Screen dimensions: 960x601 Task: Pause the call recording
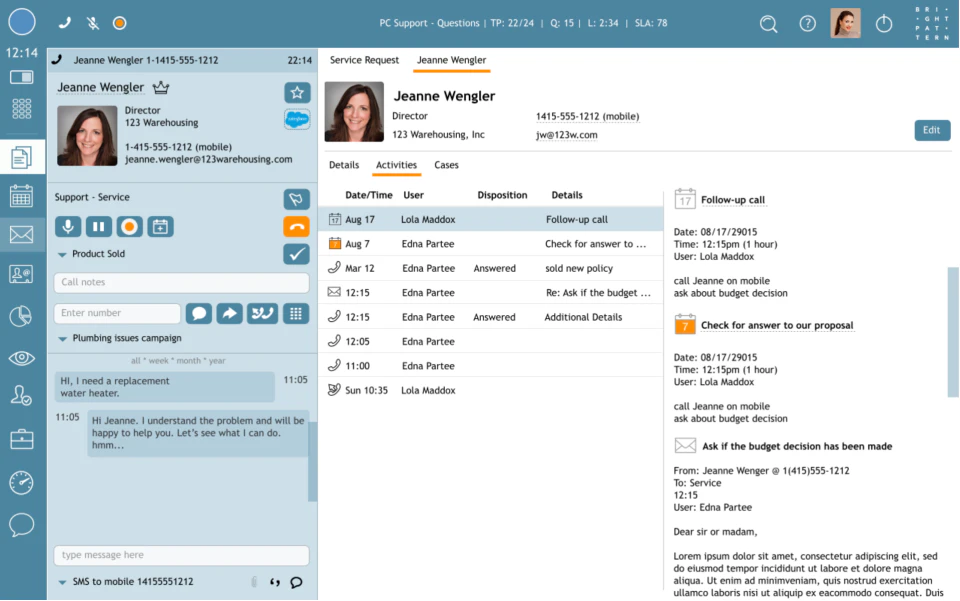coord(99,227)
